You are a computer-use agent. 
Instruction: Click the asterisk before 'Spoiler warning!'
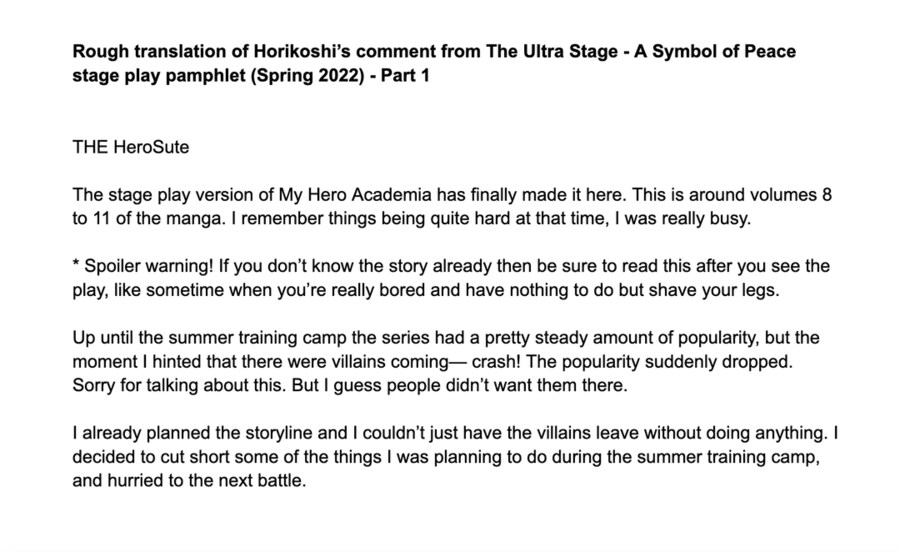click(76, 264)
